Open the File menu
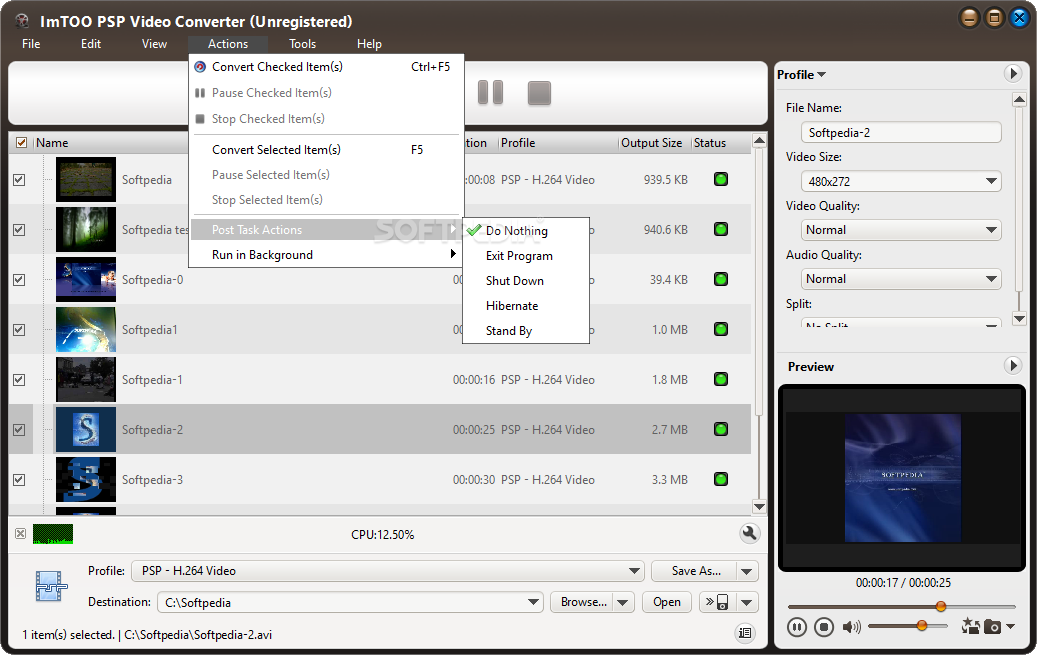Image resolution: width=1037 pixels, height=655 pixels. pos(31,44)
